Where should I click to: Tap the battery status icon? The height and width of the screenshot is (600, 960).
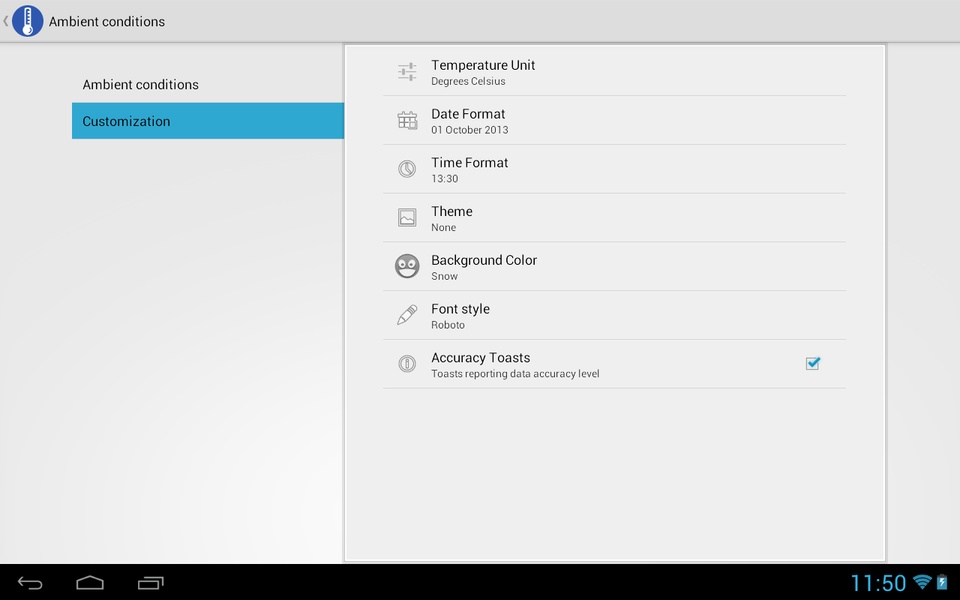coord(942,582)
